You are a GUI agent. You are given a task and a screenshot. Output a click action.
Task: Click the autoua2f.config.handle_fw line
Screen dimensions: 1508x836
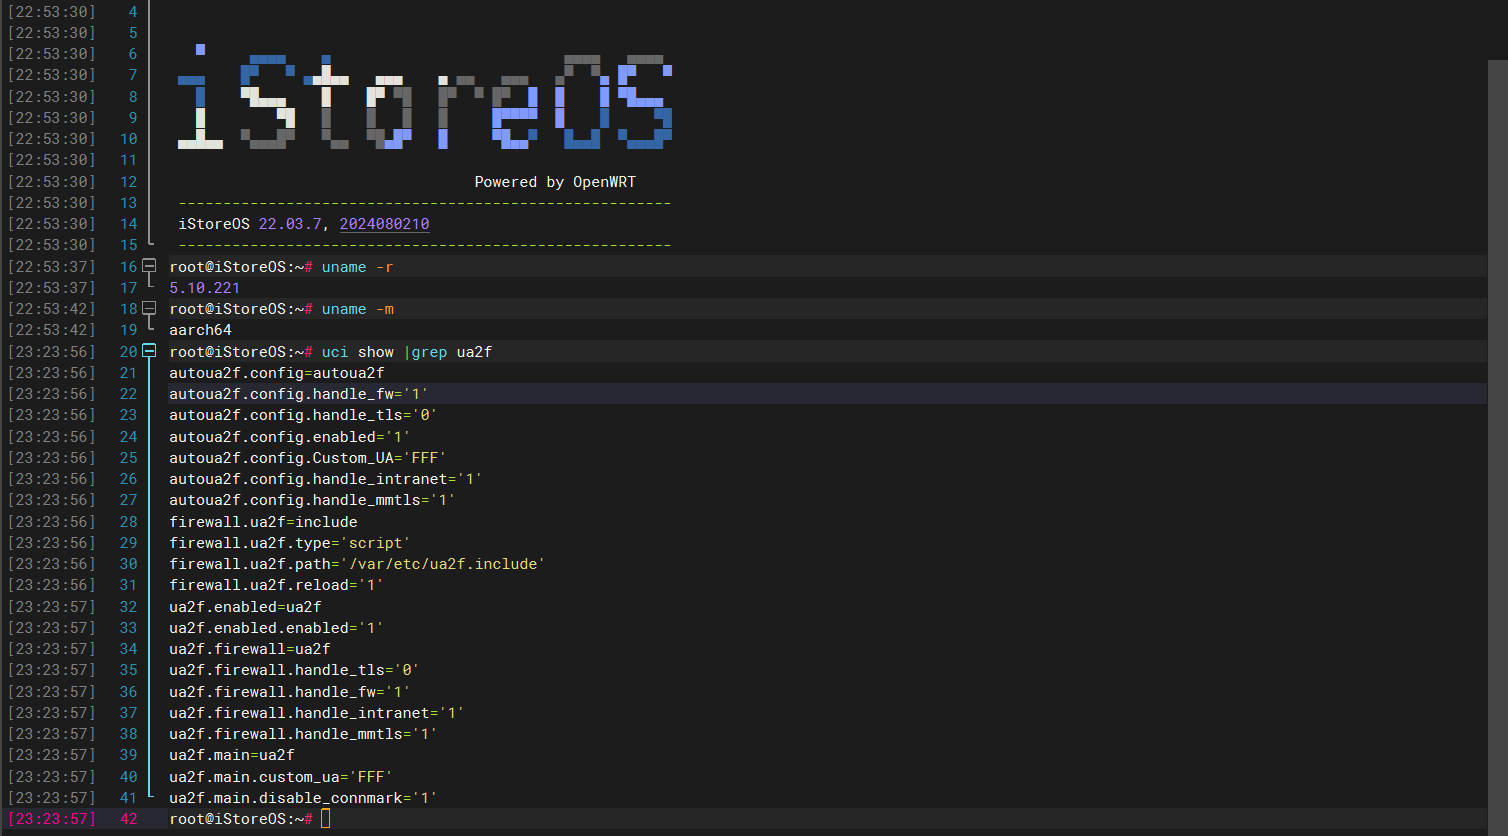pyautogui.click(x=298, y=394)
